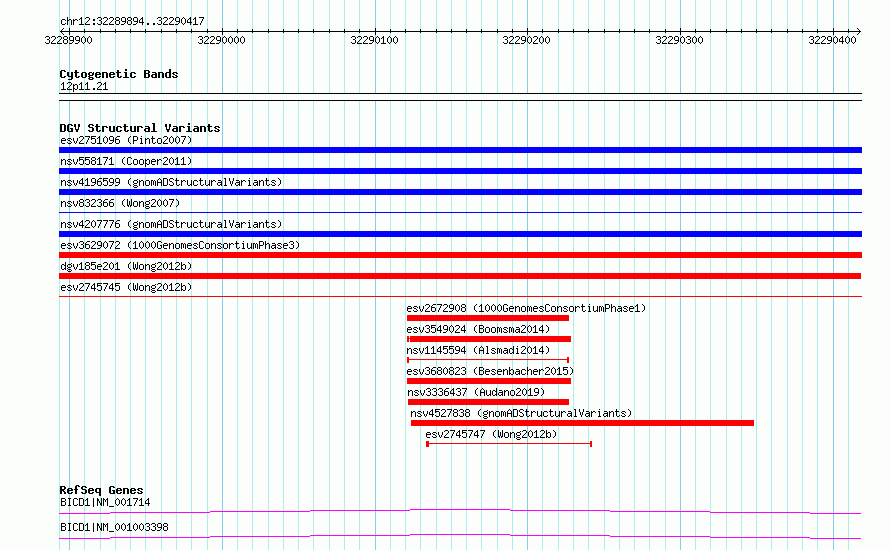Open variant nsv1145594 (Alsmadi2014) label
This screenshot has width=890, height=550.
point(478,350)
